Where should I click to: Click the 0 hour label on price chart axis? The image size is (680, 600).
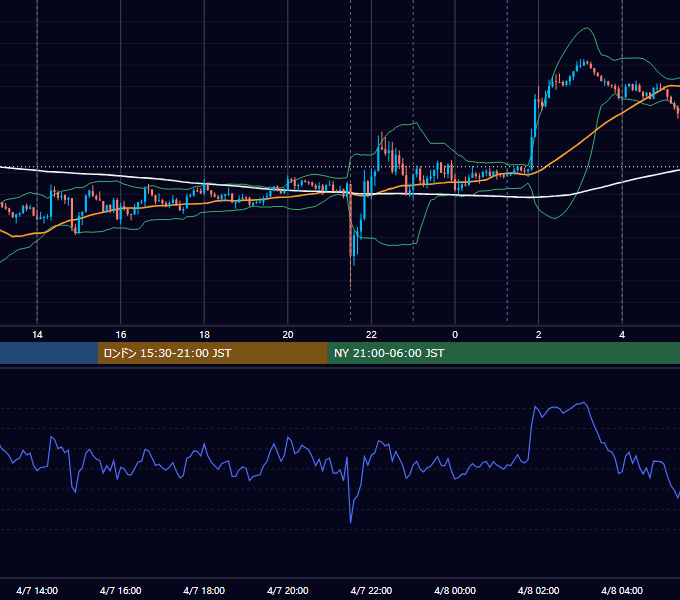(x=455, y=335)
